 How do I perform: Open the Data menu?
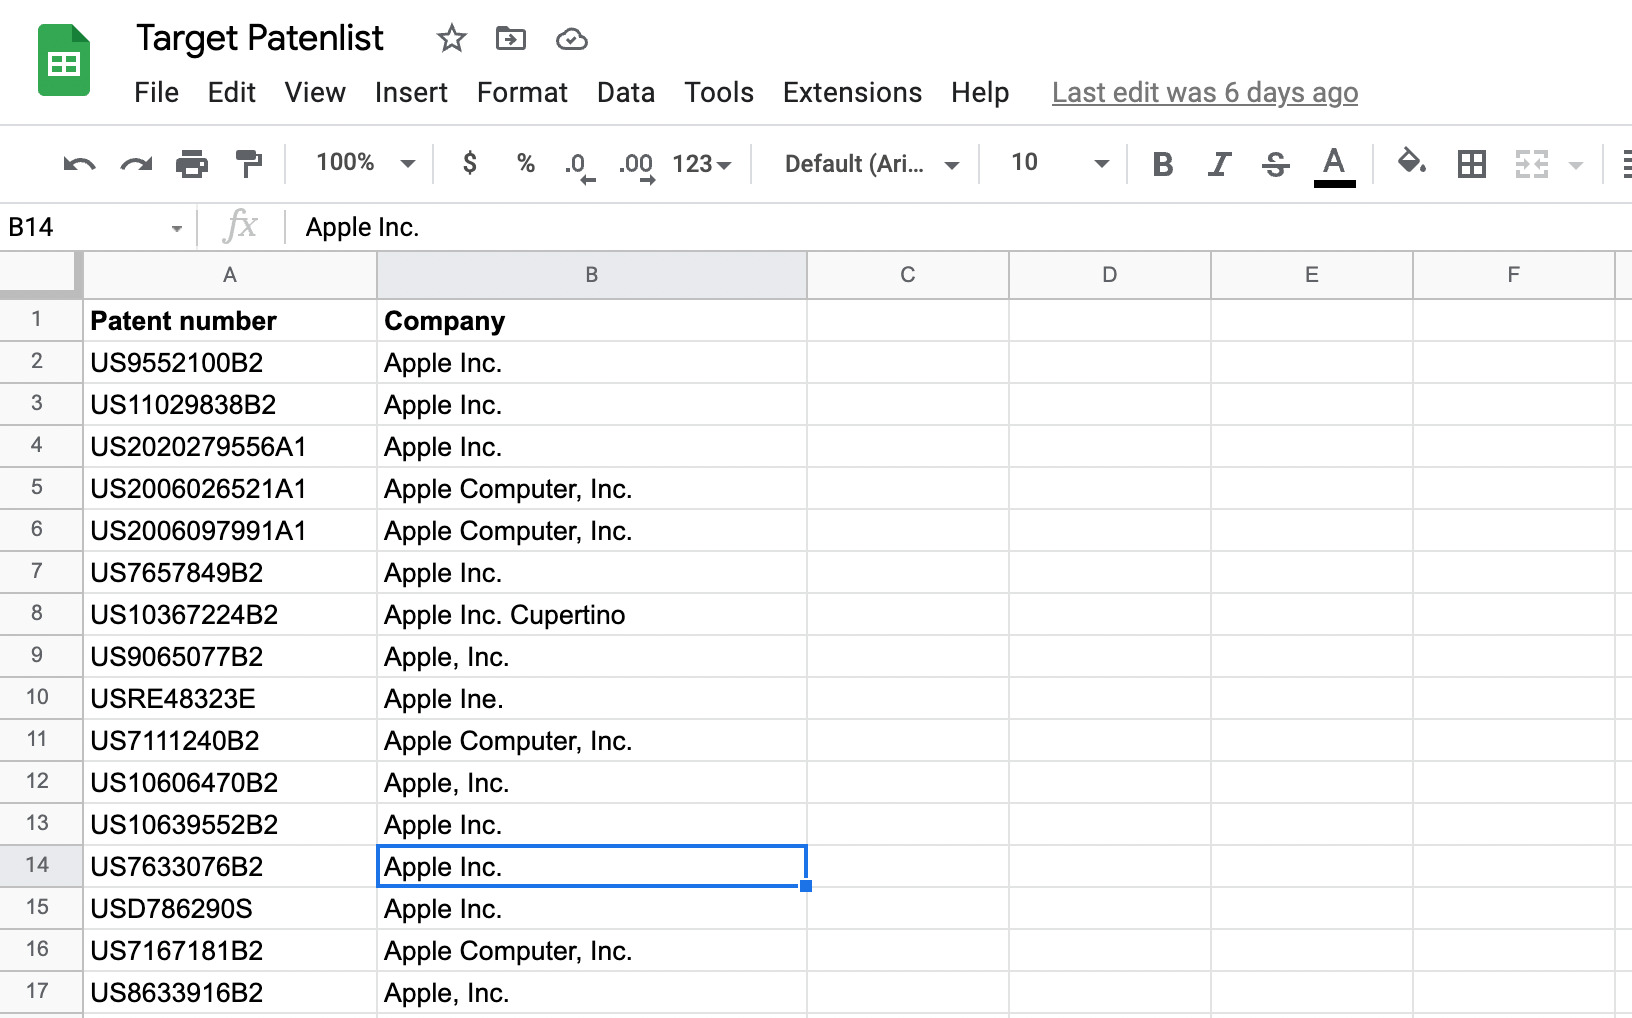click(x=626, y=93)
